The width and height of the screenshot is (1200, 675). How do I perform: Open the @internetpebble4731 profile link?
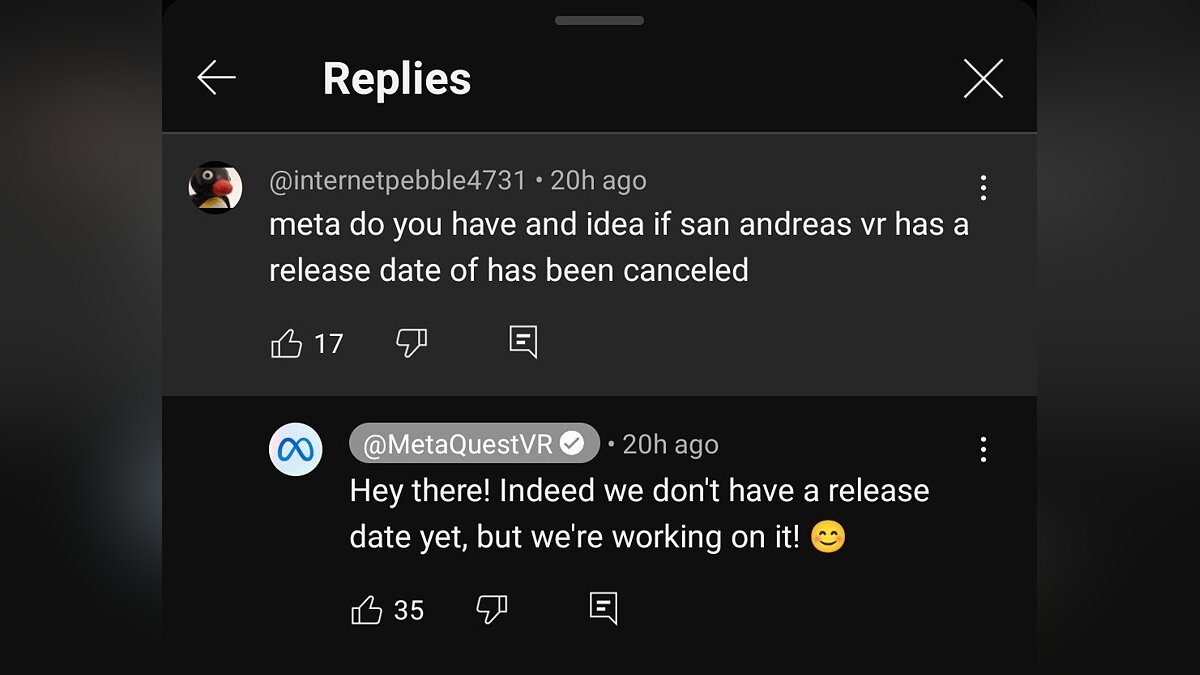pos(397,180)
